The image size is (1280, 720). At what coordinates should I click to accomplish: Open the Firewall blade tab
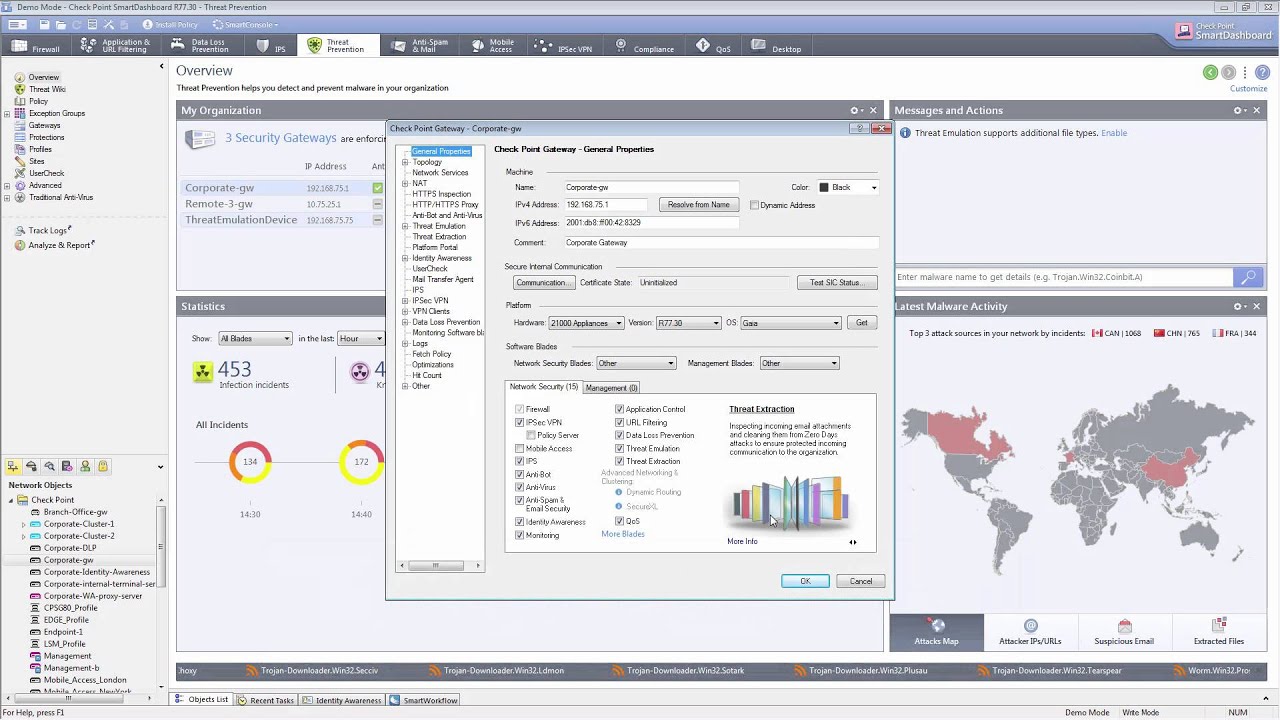click(36, 46)
